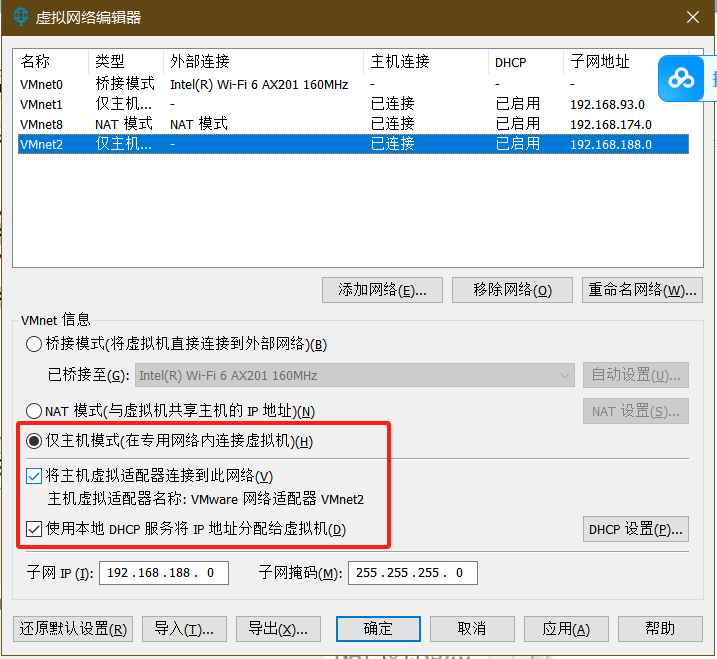Click the 子网地址 column header
The image size is (717, 659).
626,61
